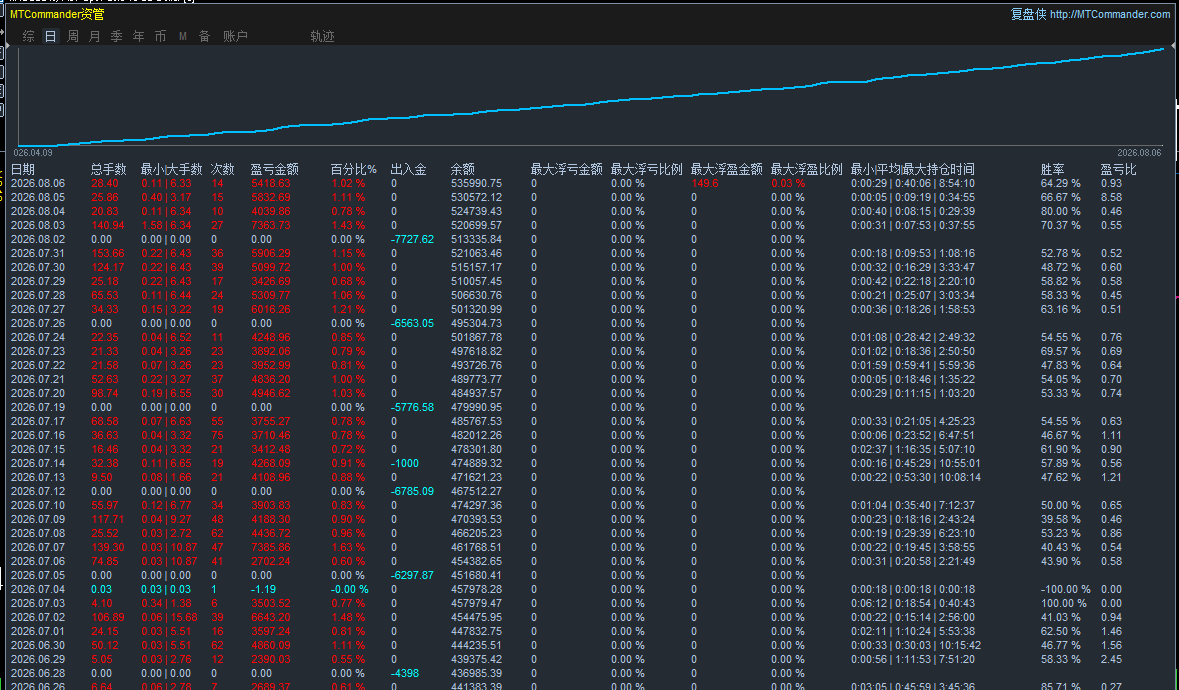Click the lot range 0.06 | 15.68
1179x690 pixels.
tap(169, 617)
